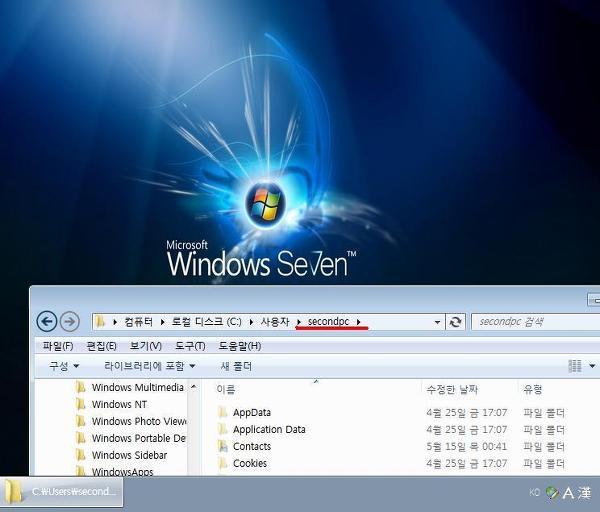Select 컴퓨터 in address breadcrumb
The image size is (600, 512).
138,322
